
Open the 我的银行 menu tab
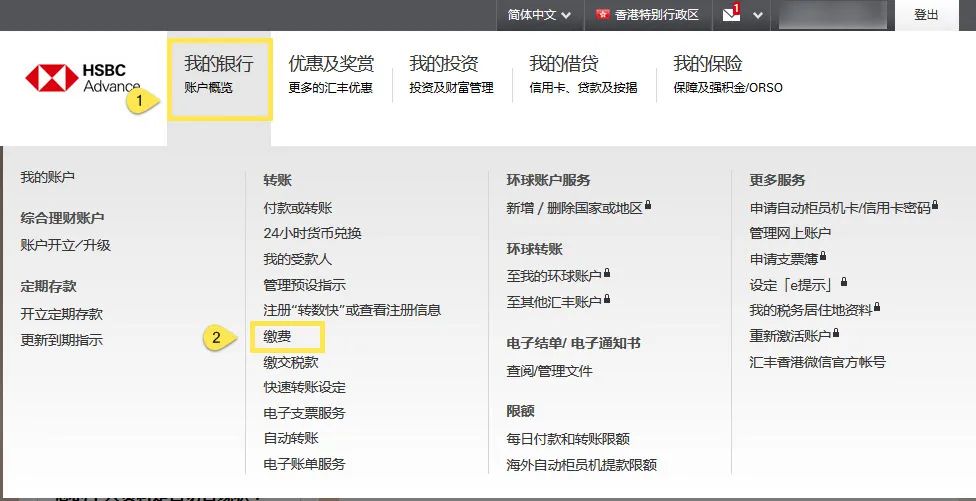(219, 73)
